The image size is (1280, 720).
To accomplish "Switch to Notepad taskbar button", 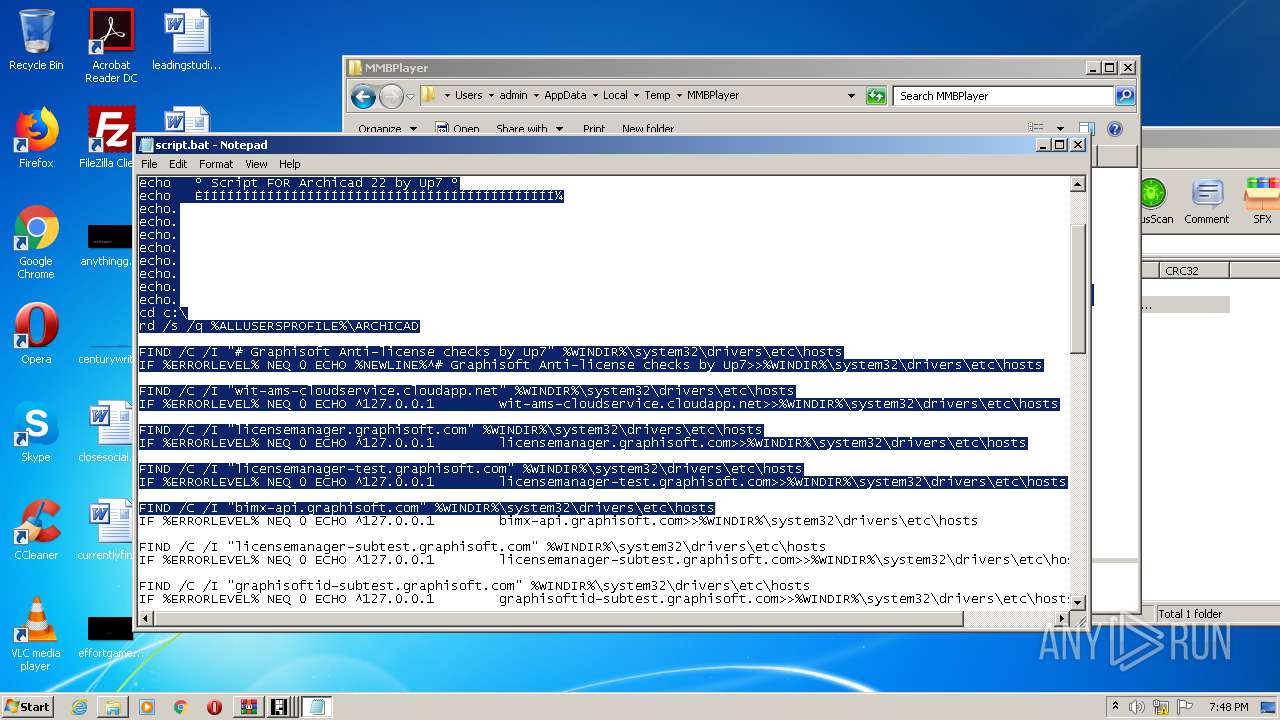I will point(317,707).
